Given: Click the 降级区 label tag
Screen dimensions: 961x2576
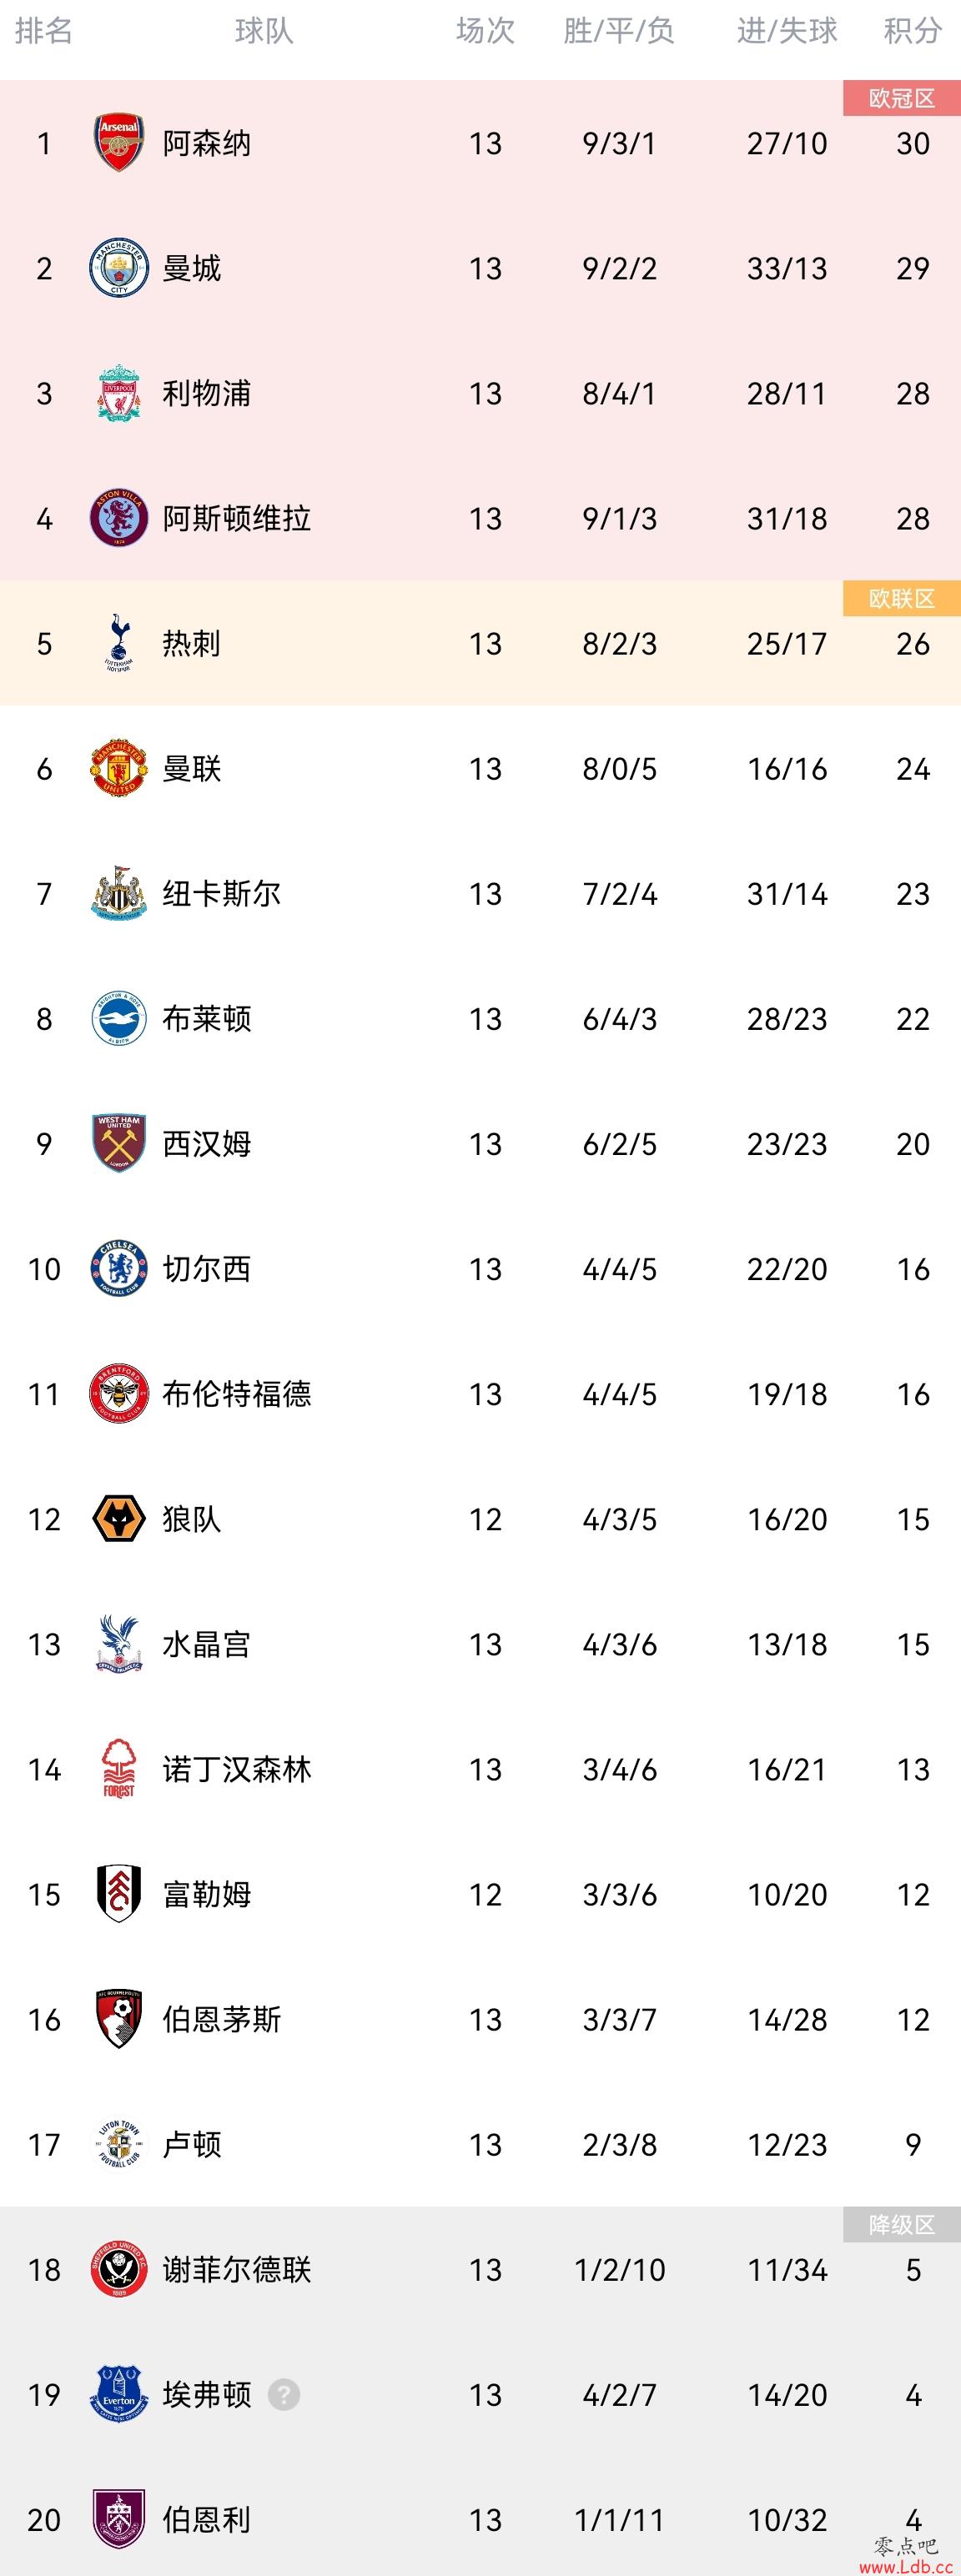Looking at the screenshot, I should [902, 2225].
